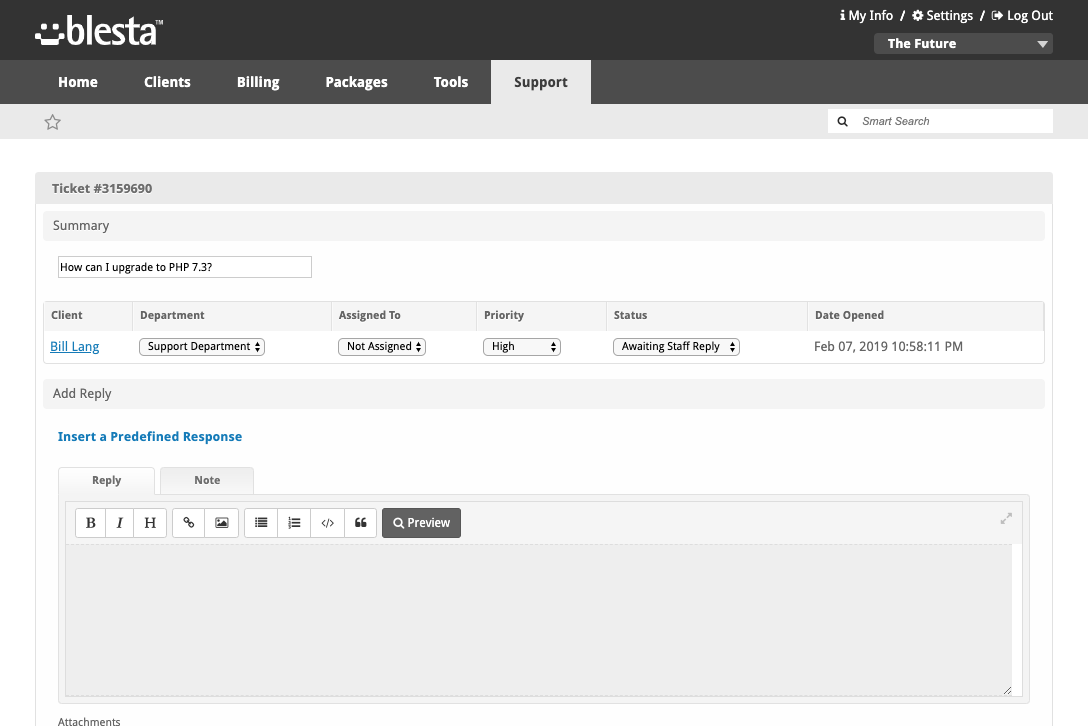Switch to the Note tab

point(207,481)
